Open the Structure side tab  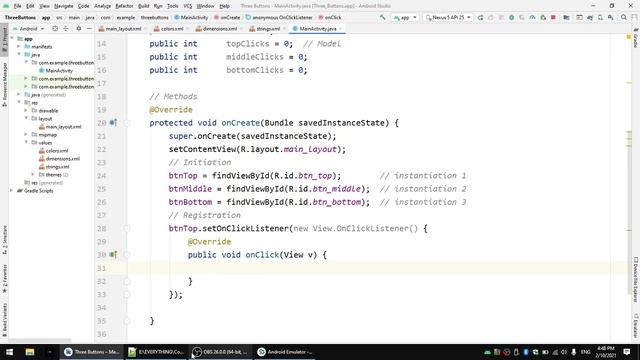point(4,240)
